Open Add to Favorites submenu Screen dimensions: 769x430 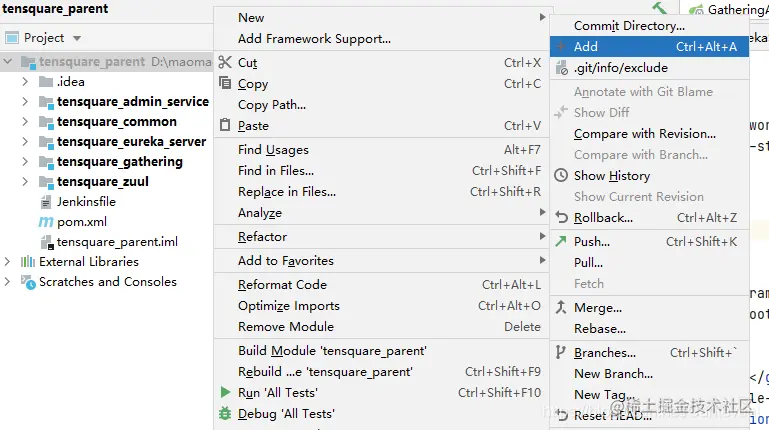(x=382, y=261)
